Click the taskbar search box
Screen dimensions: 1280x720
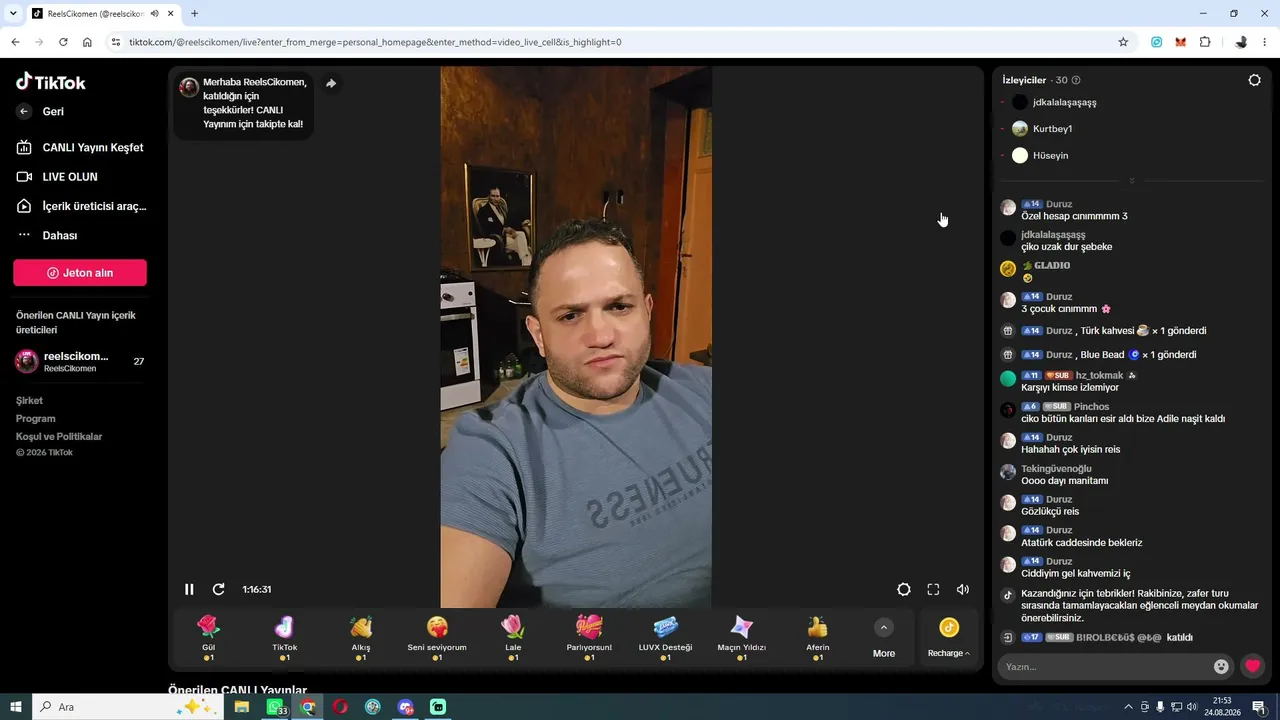(x=128, y=707)
